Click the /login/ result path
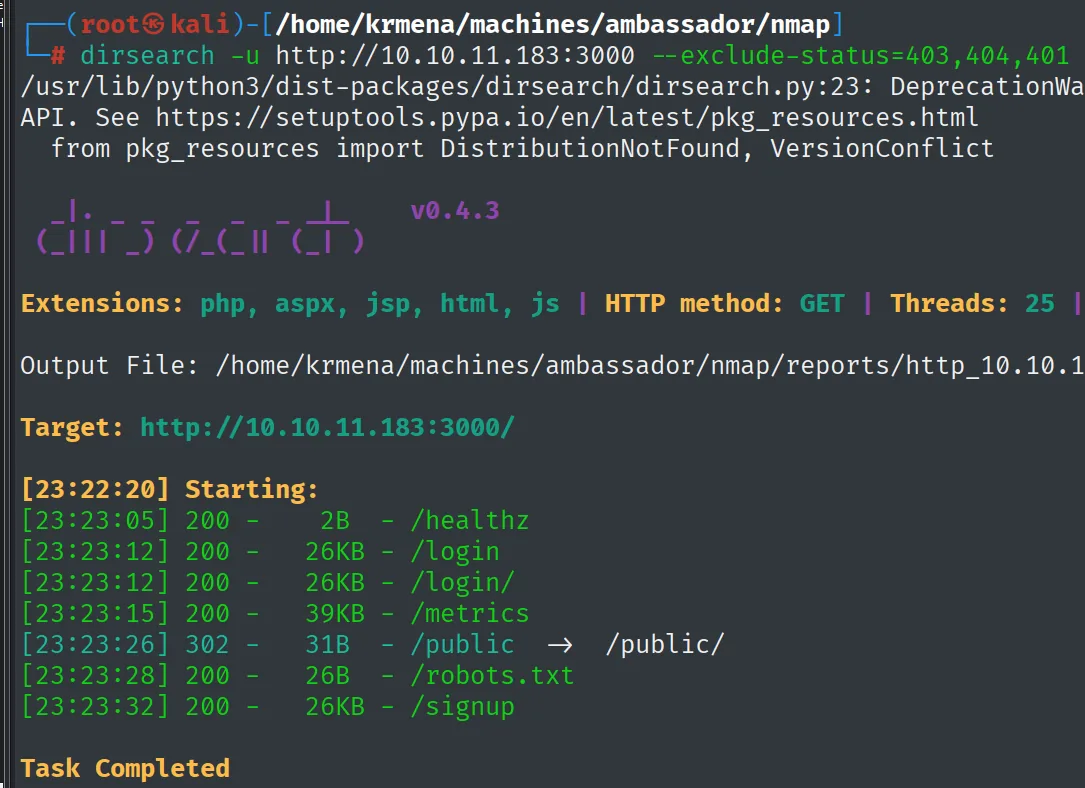This screenshot has height=788, width=1085. click(462, 583)
